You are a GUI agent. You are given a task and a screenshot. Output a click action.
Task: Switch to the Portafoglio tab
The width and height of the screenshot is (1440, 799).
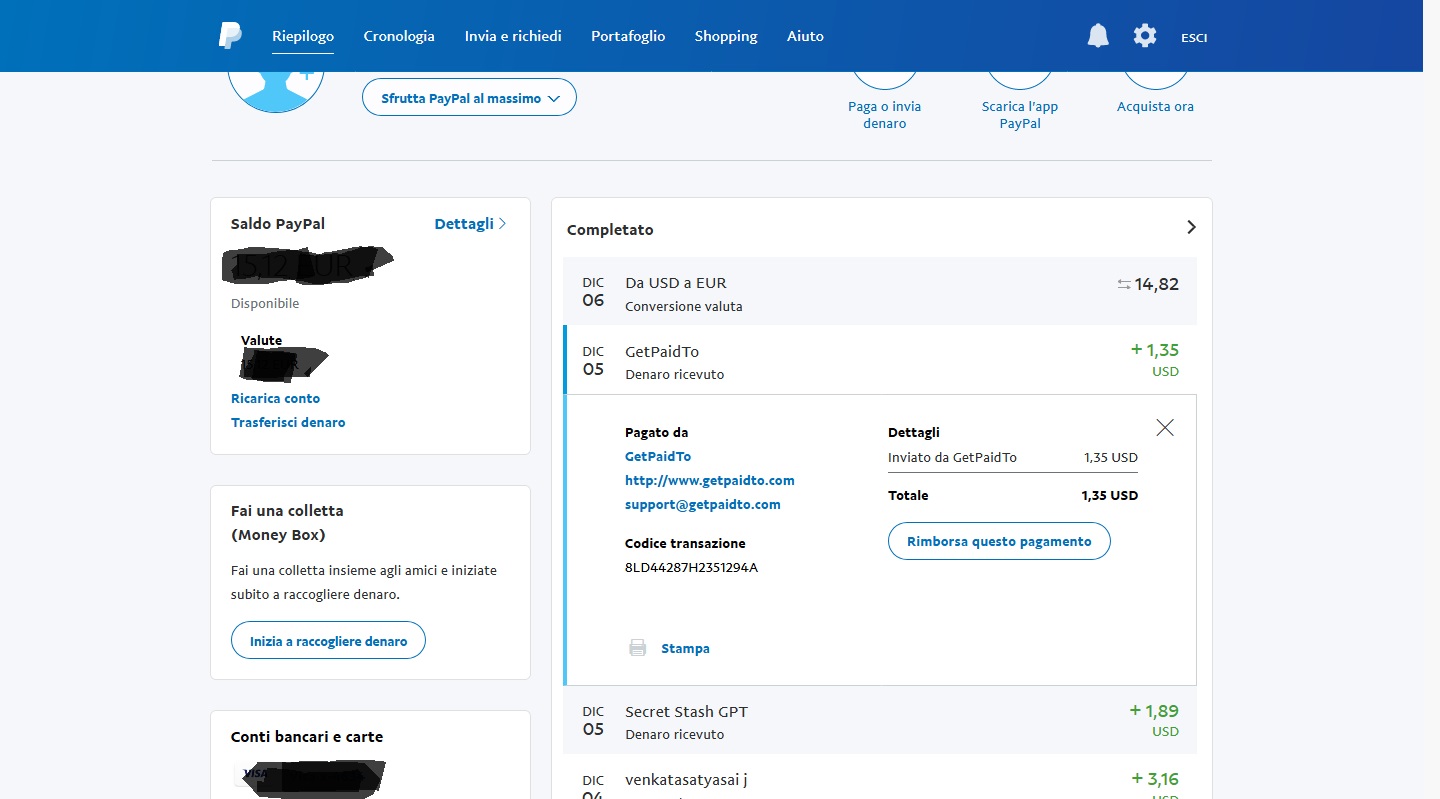coord(628,36)
